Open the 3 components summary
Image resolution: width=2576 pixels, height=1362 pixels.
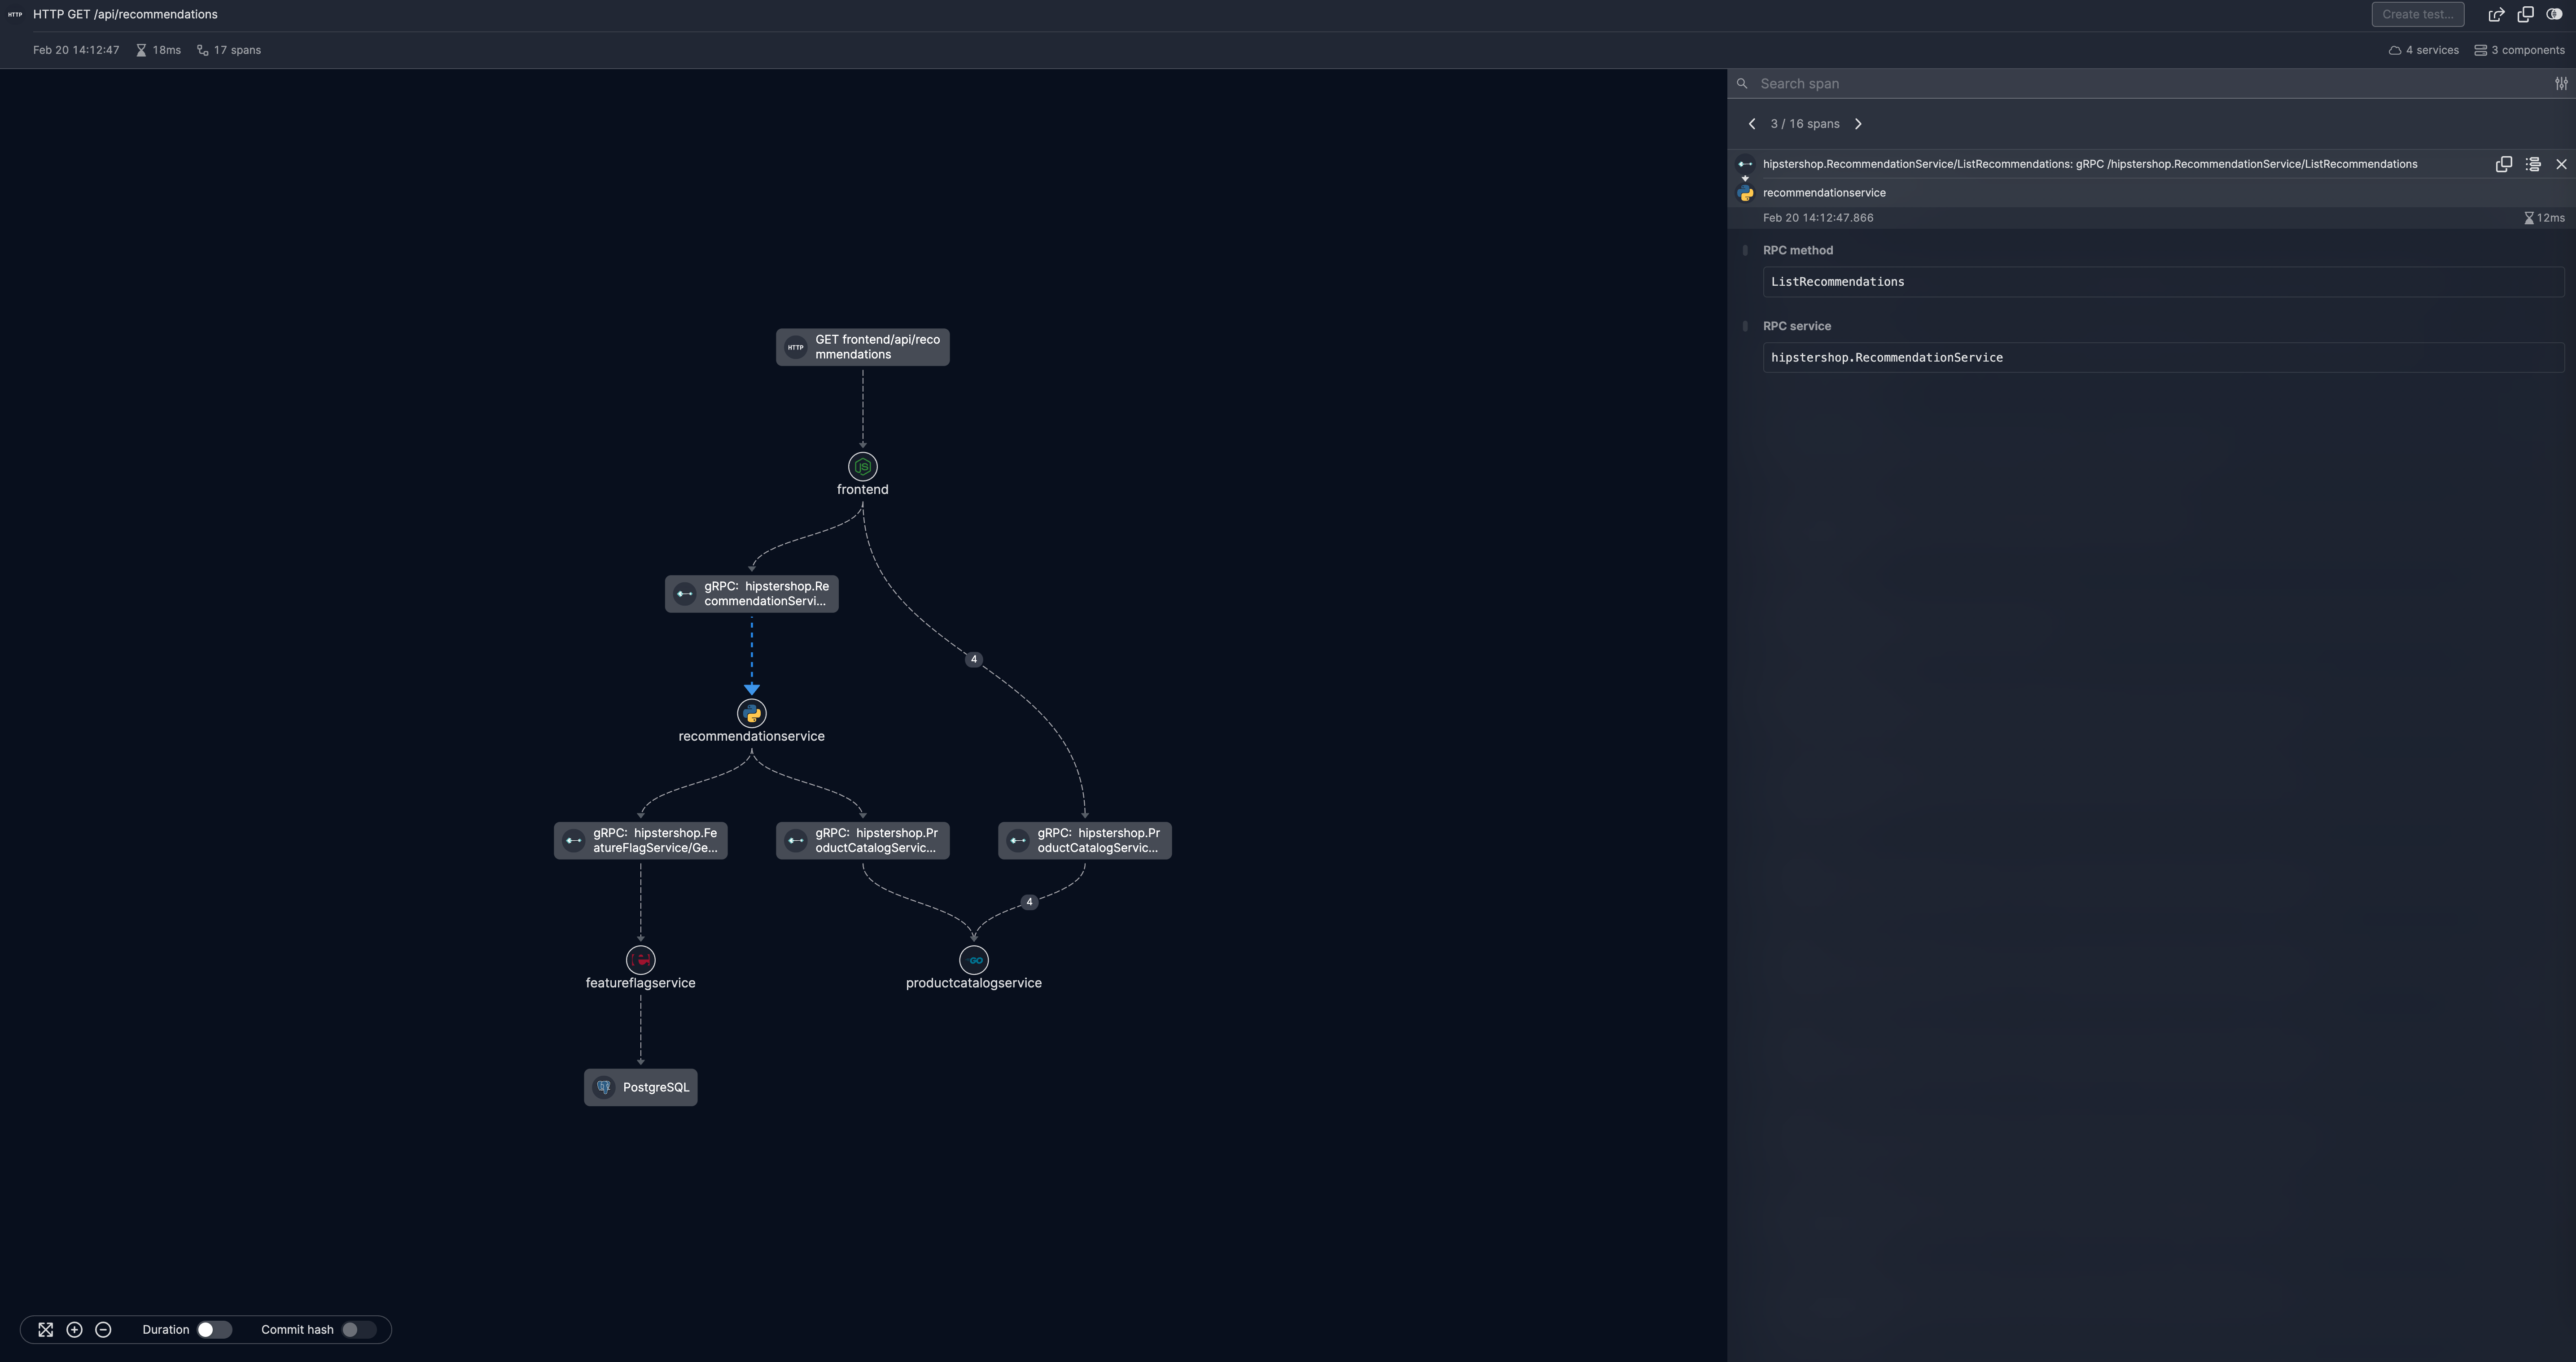coord(2519,50)
